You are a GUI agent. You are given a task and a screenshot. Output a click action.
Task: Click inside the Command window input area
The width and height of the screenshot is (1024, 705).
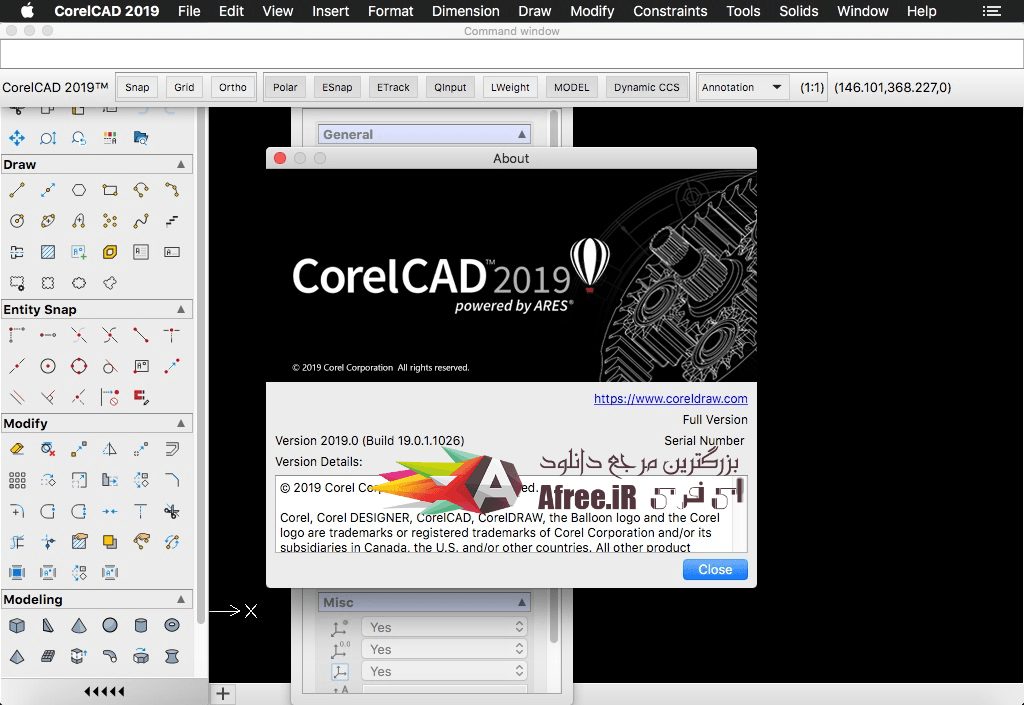[x=511, y=54]
